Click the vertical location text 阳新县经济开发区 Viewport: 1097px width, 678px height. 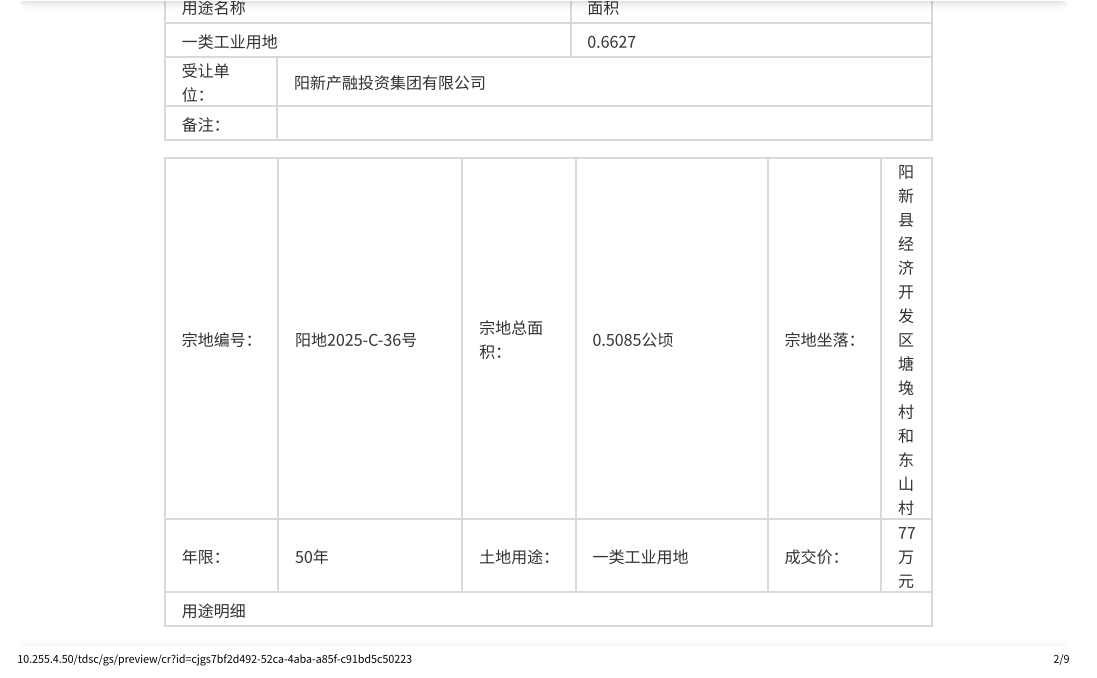pyautogui.click(x=906, y=256)
